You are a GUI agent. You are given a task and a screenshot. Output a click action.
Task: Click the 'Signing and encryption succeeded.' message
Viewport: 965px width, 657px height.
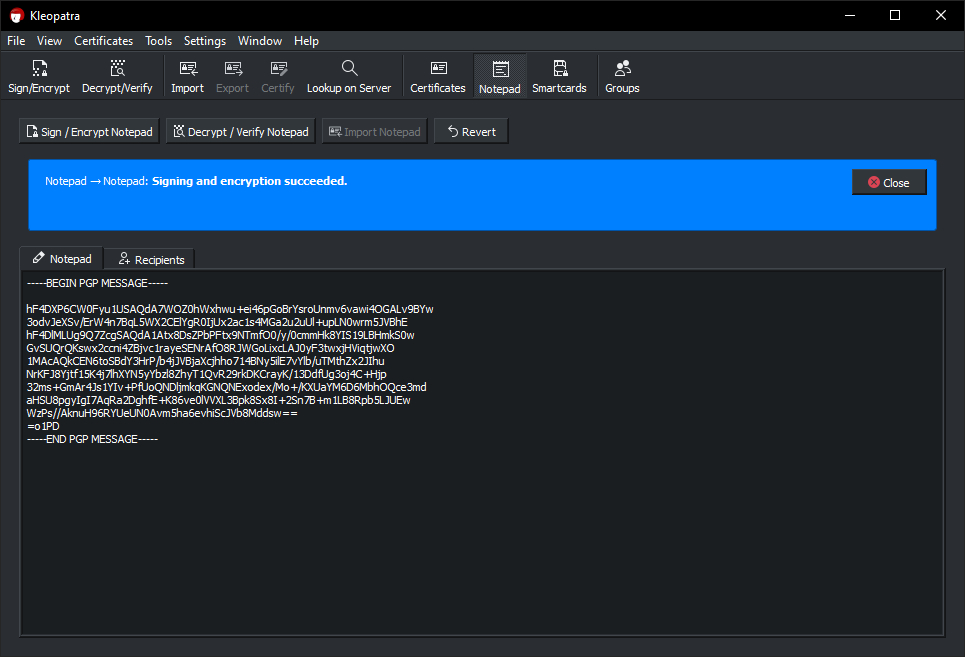coord(249,181)
